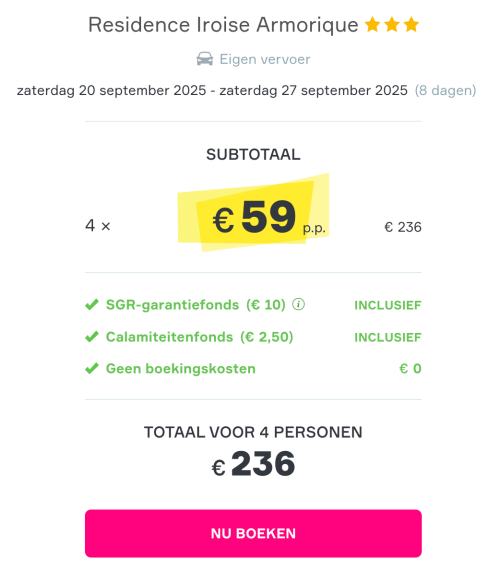Screen dimensions: 500x570
Task: Click the yellow highlighted €59 p.p. price
Action: tap(253, 213)
